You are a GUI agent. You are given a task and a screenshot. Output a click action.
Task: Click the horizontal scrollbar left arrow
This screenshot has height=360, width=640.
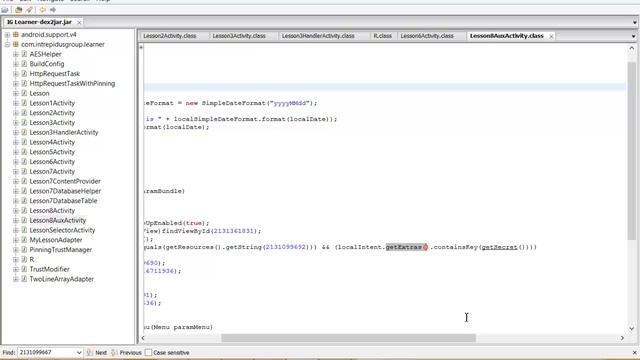(142, 338)
